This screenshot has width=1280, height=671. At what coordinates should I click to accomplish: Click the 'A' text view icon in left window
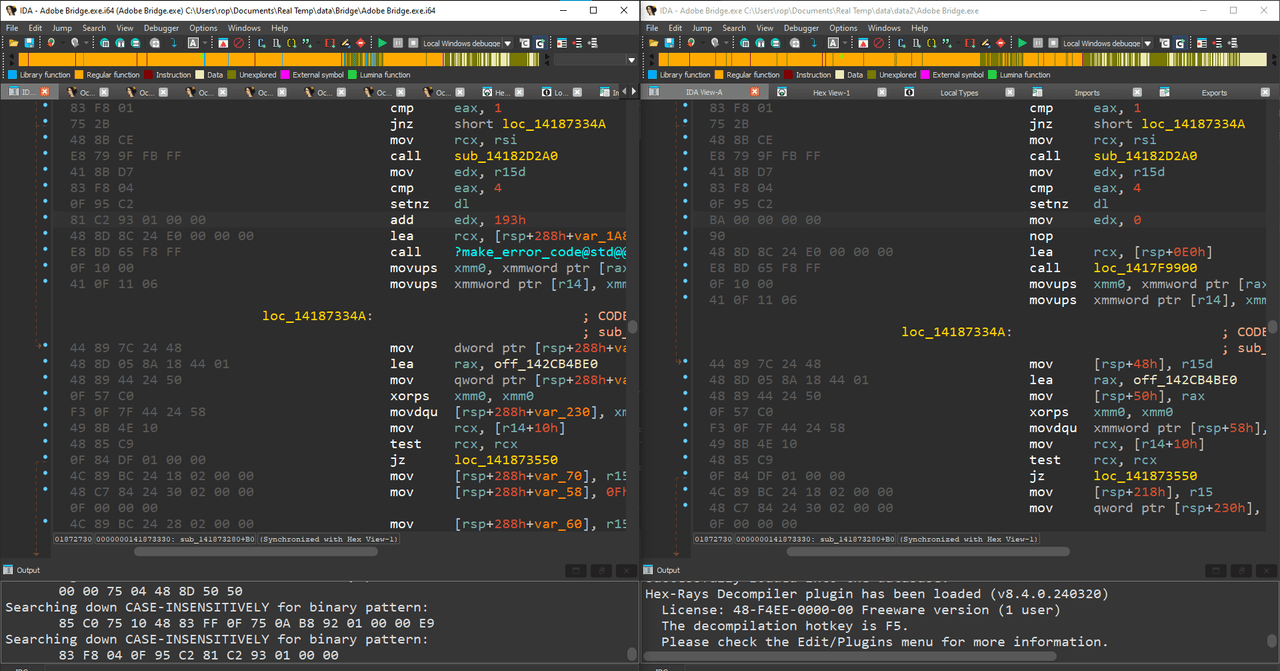point(193,43)
